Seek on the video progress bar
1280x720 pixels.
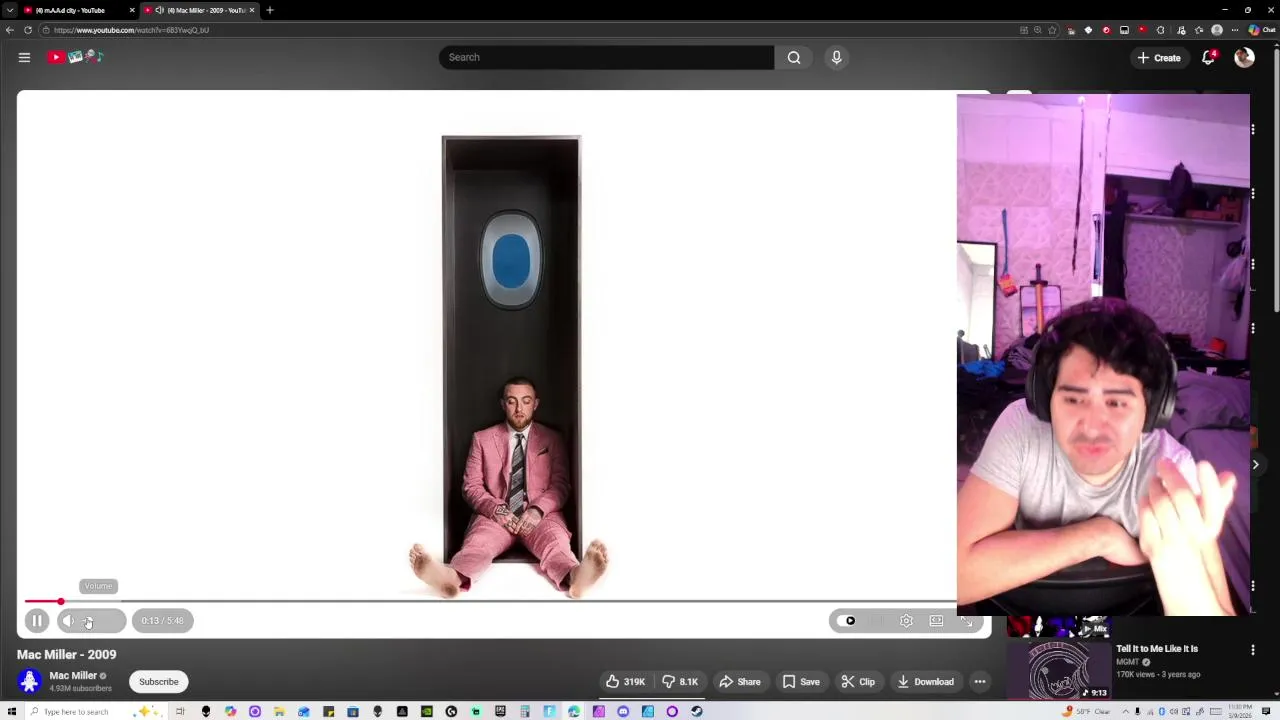tap(490, 601)
